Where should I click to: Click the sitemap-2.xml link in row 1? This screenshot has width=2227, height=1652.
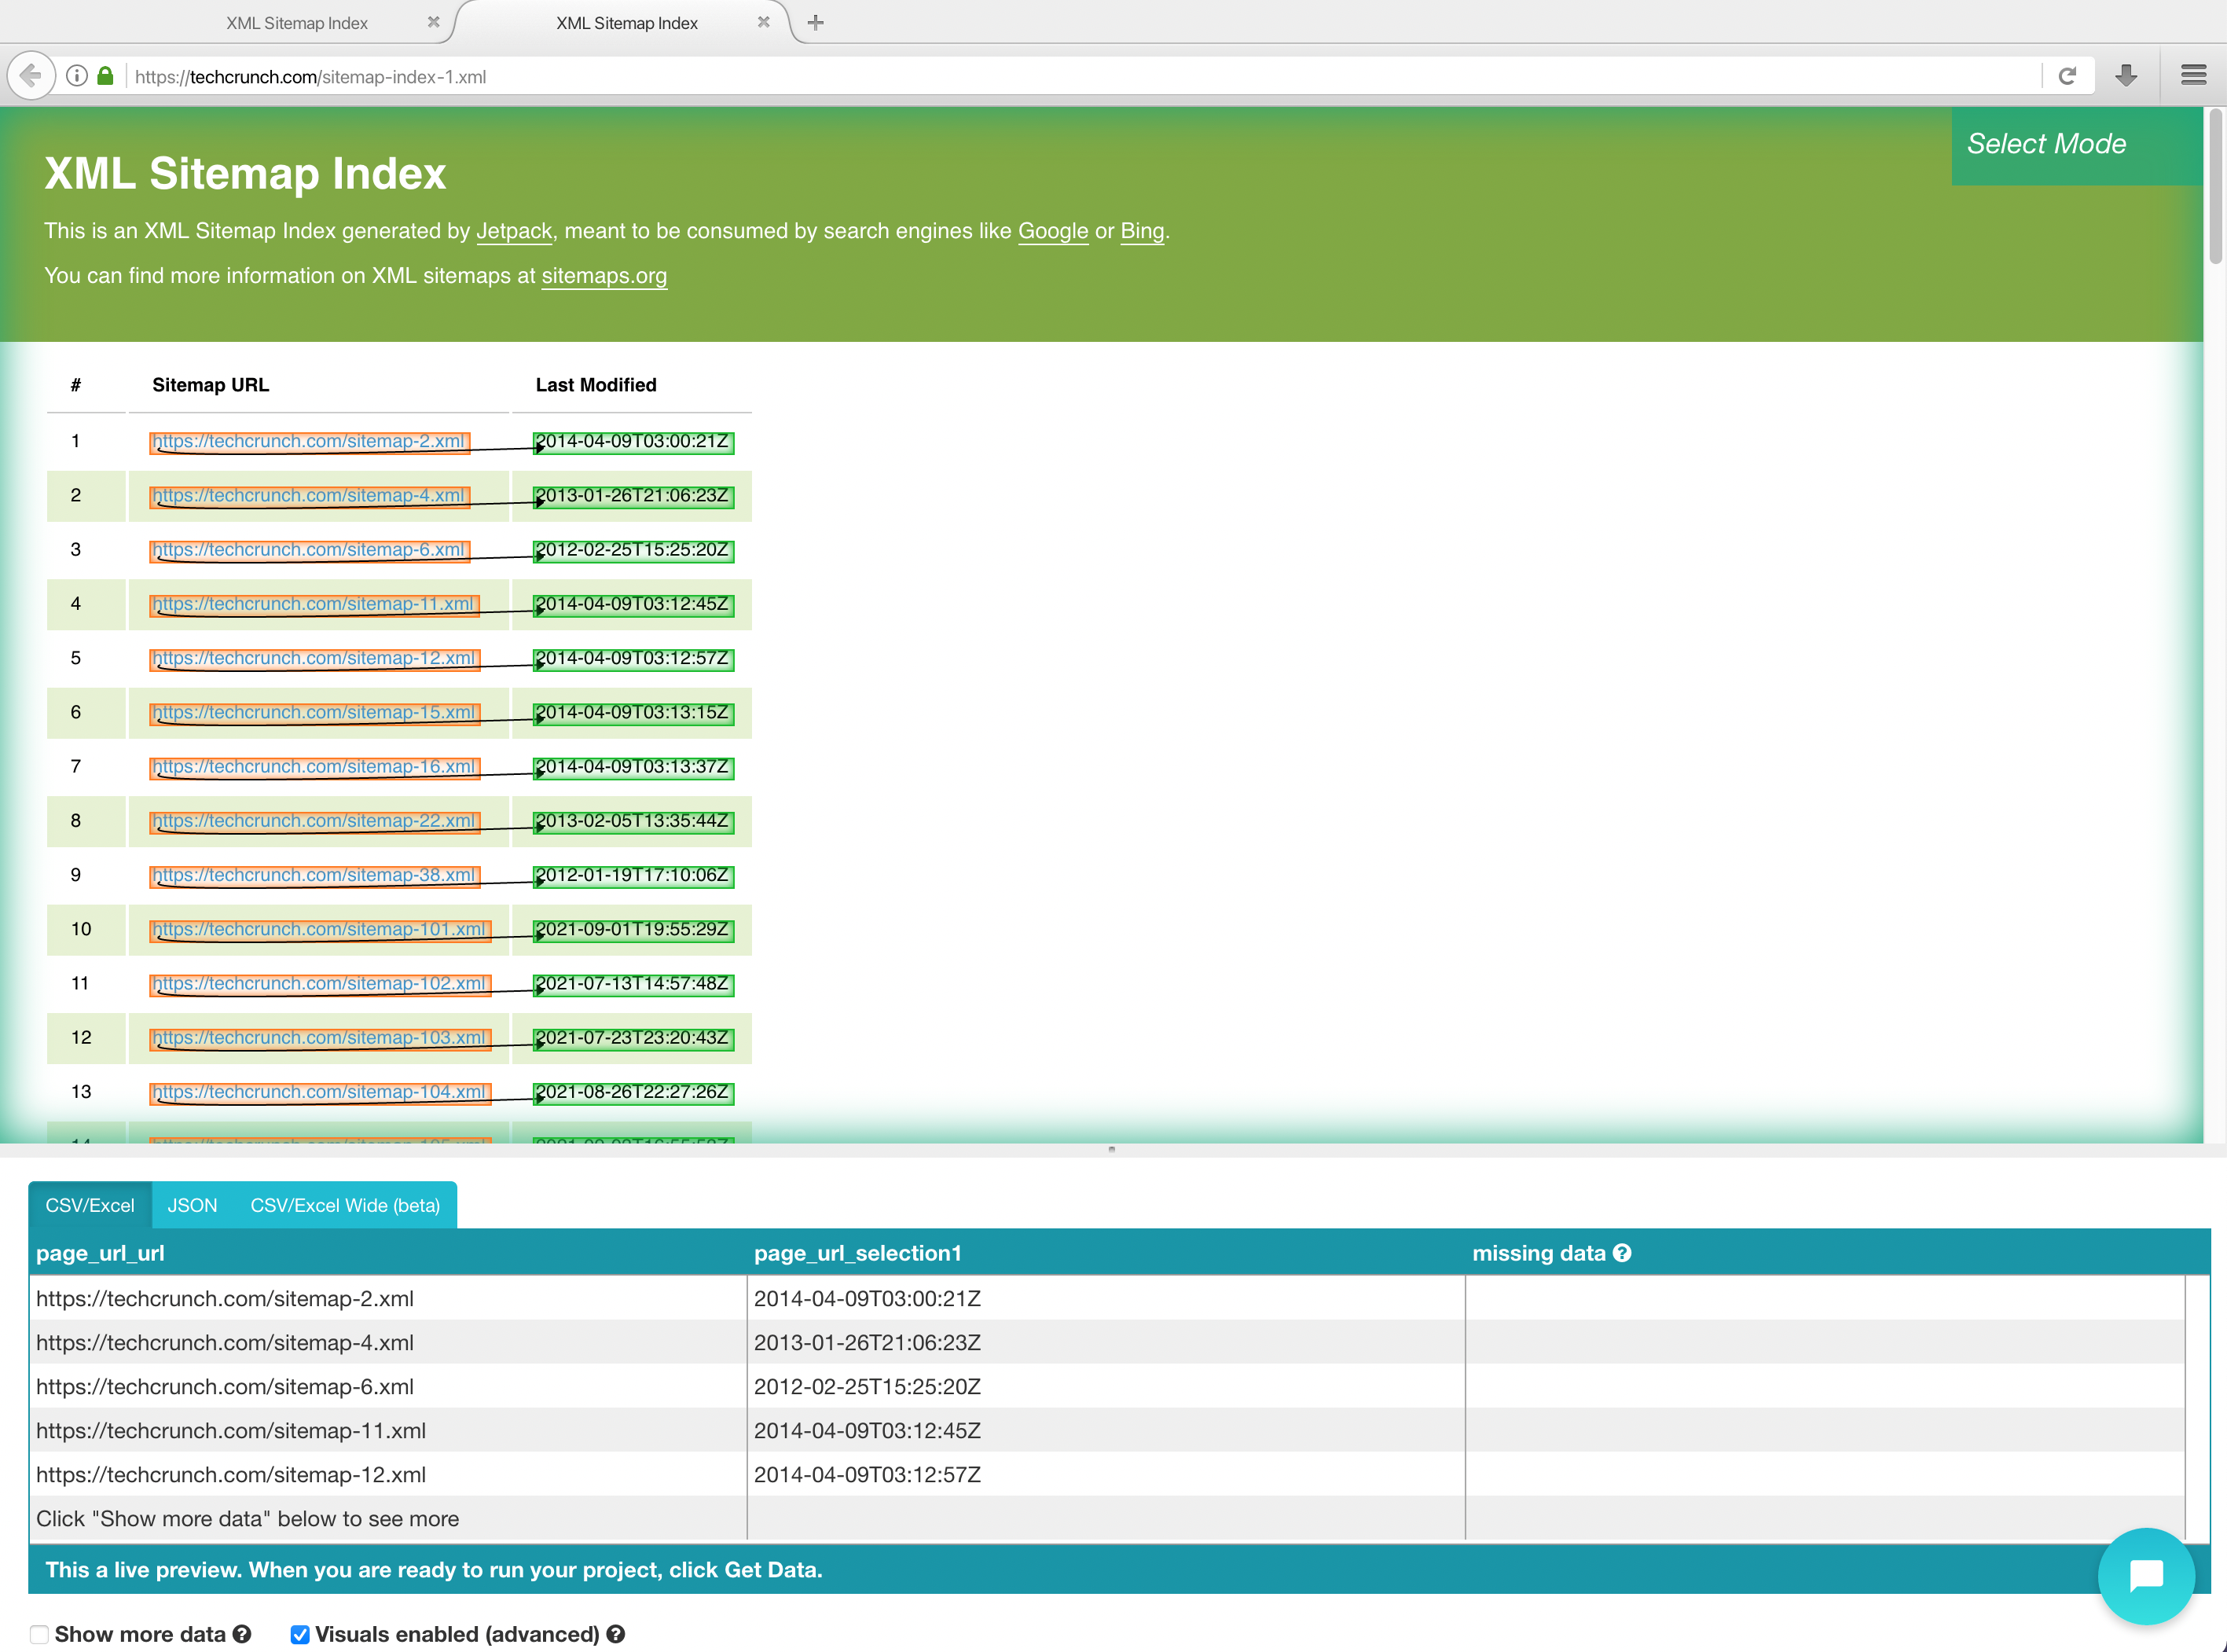(309, 442)
